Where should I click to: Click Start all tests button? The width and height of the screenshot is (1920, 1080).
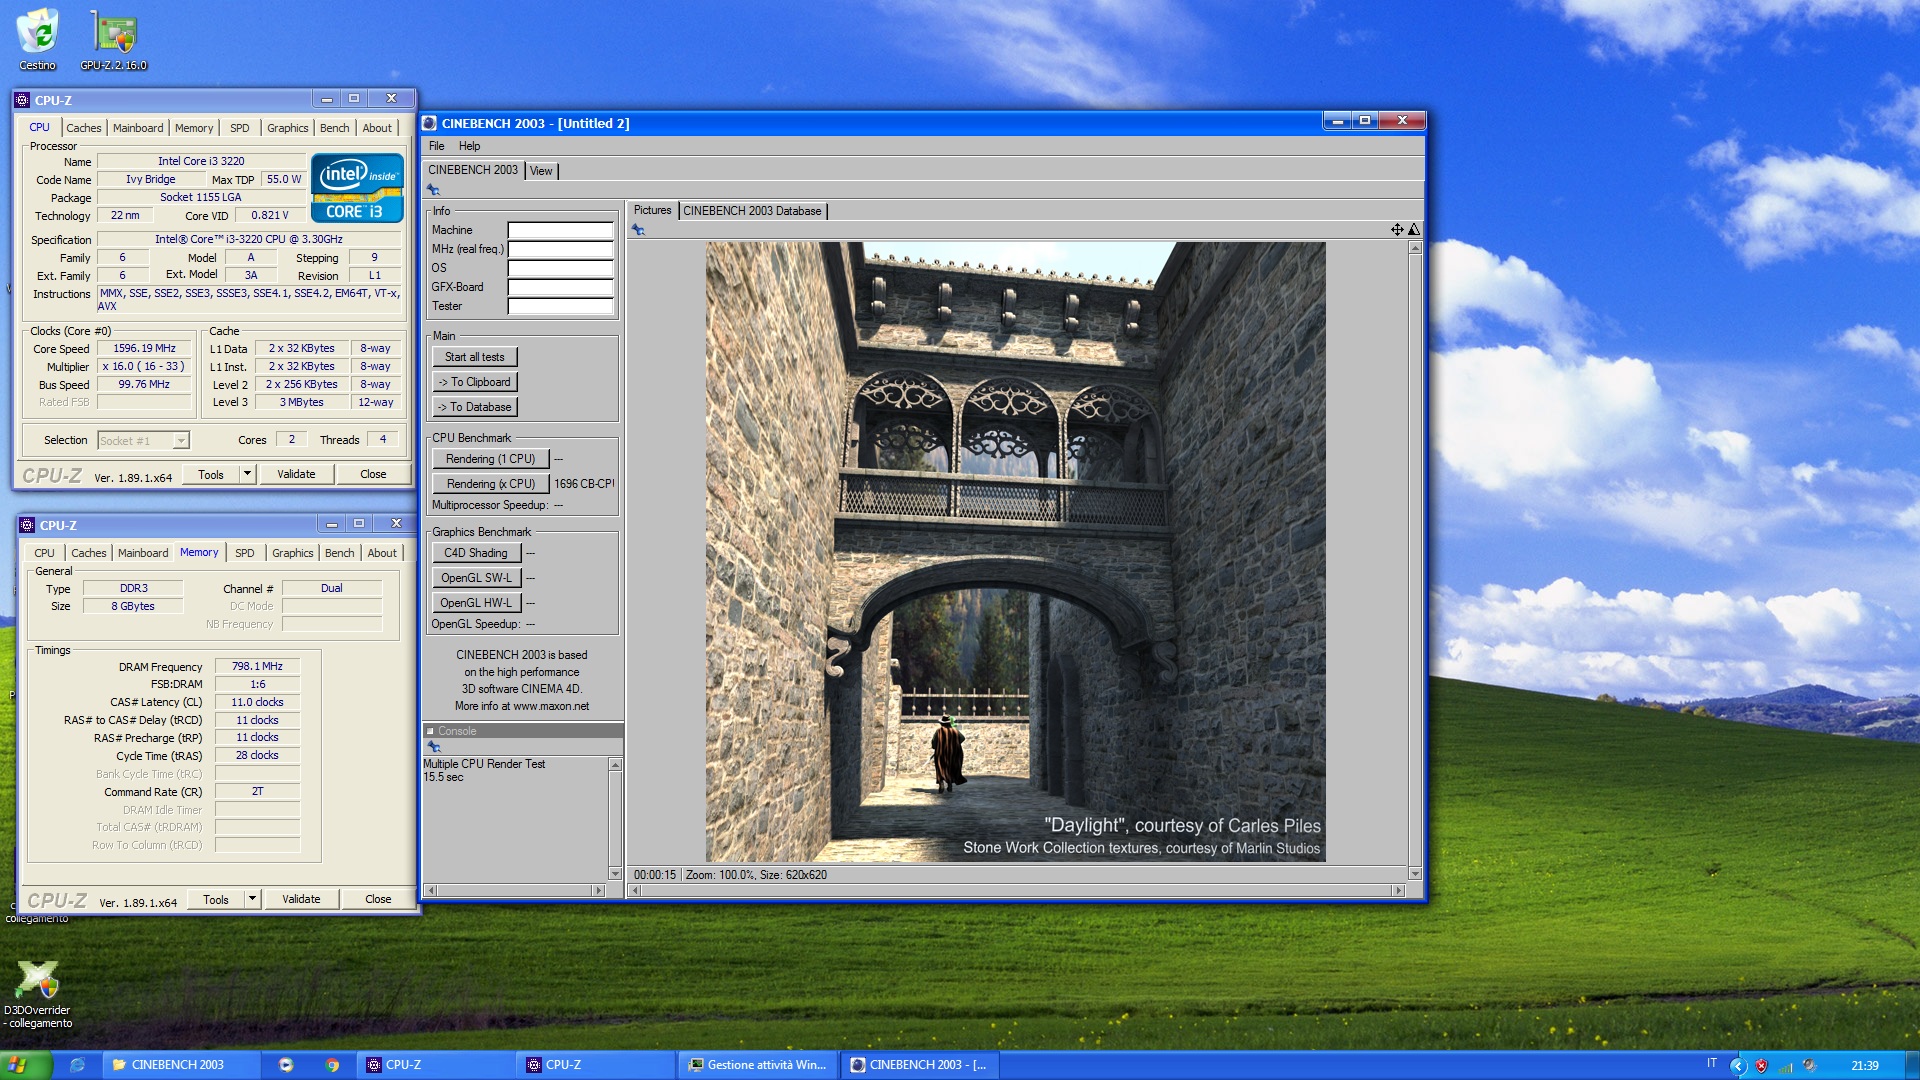(x=475, y=357)
